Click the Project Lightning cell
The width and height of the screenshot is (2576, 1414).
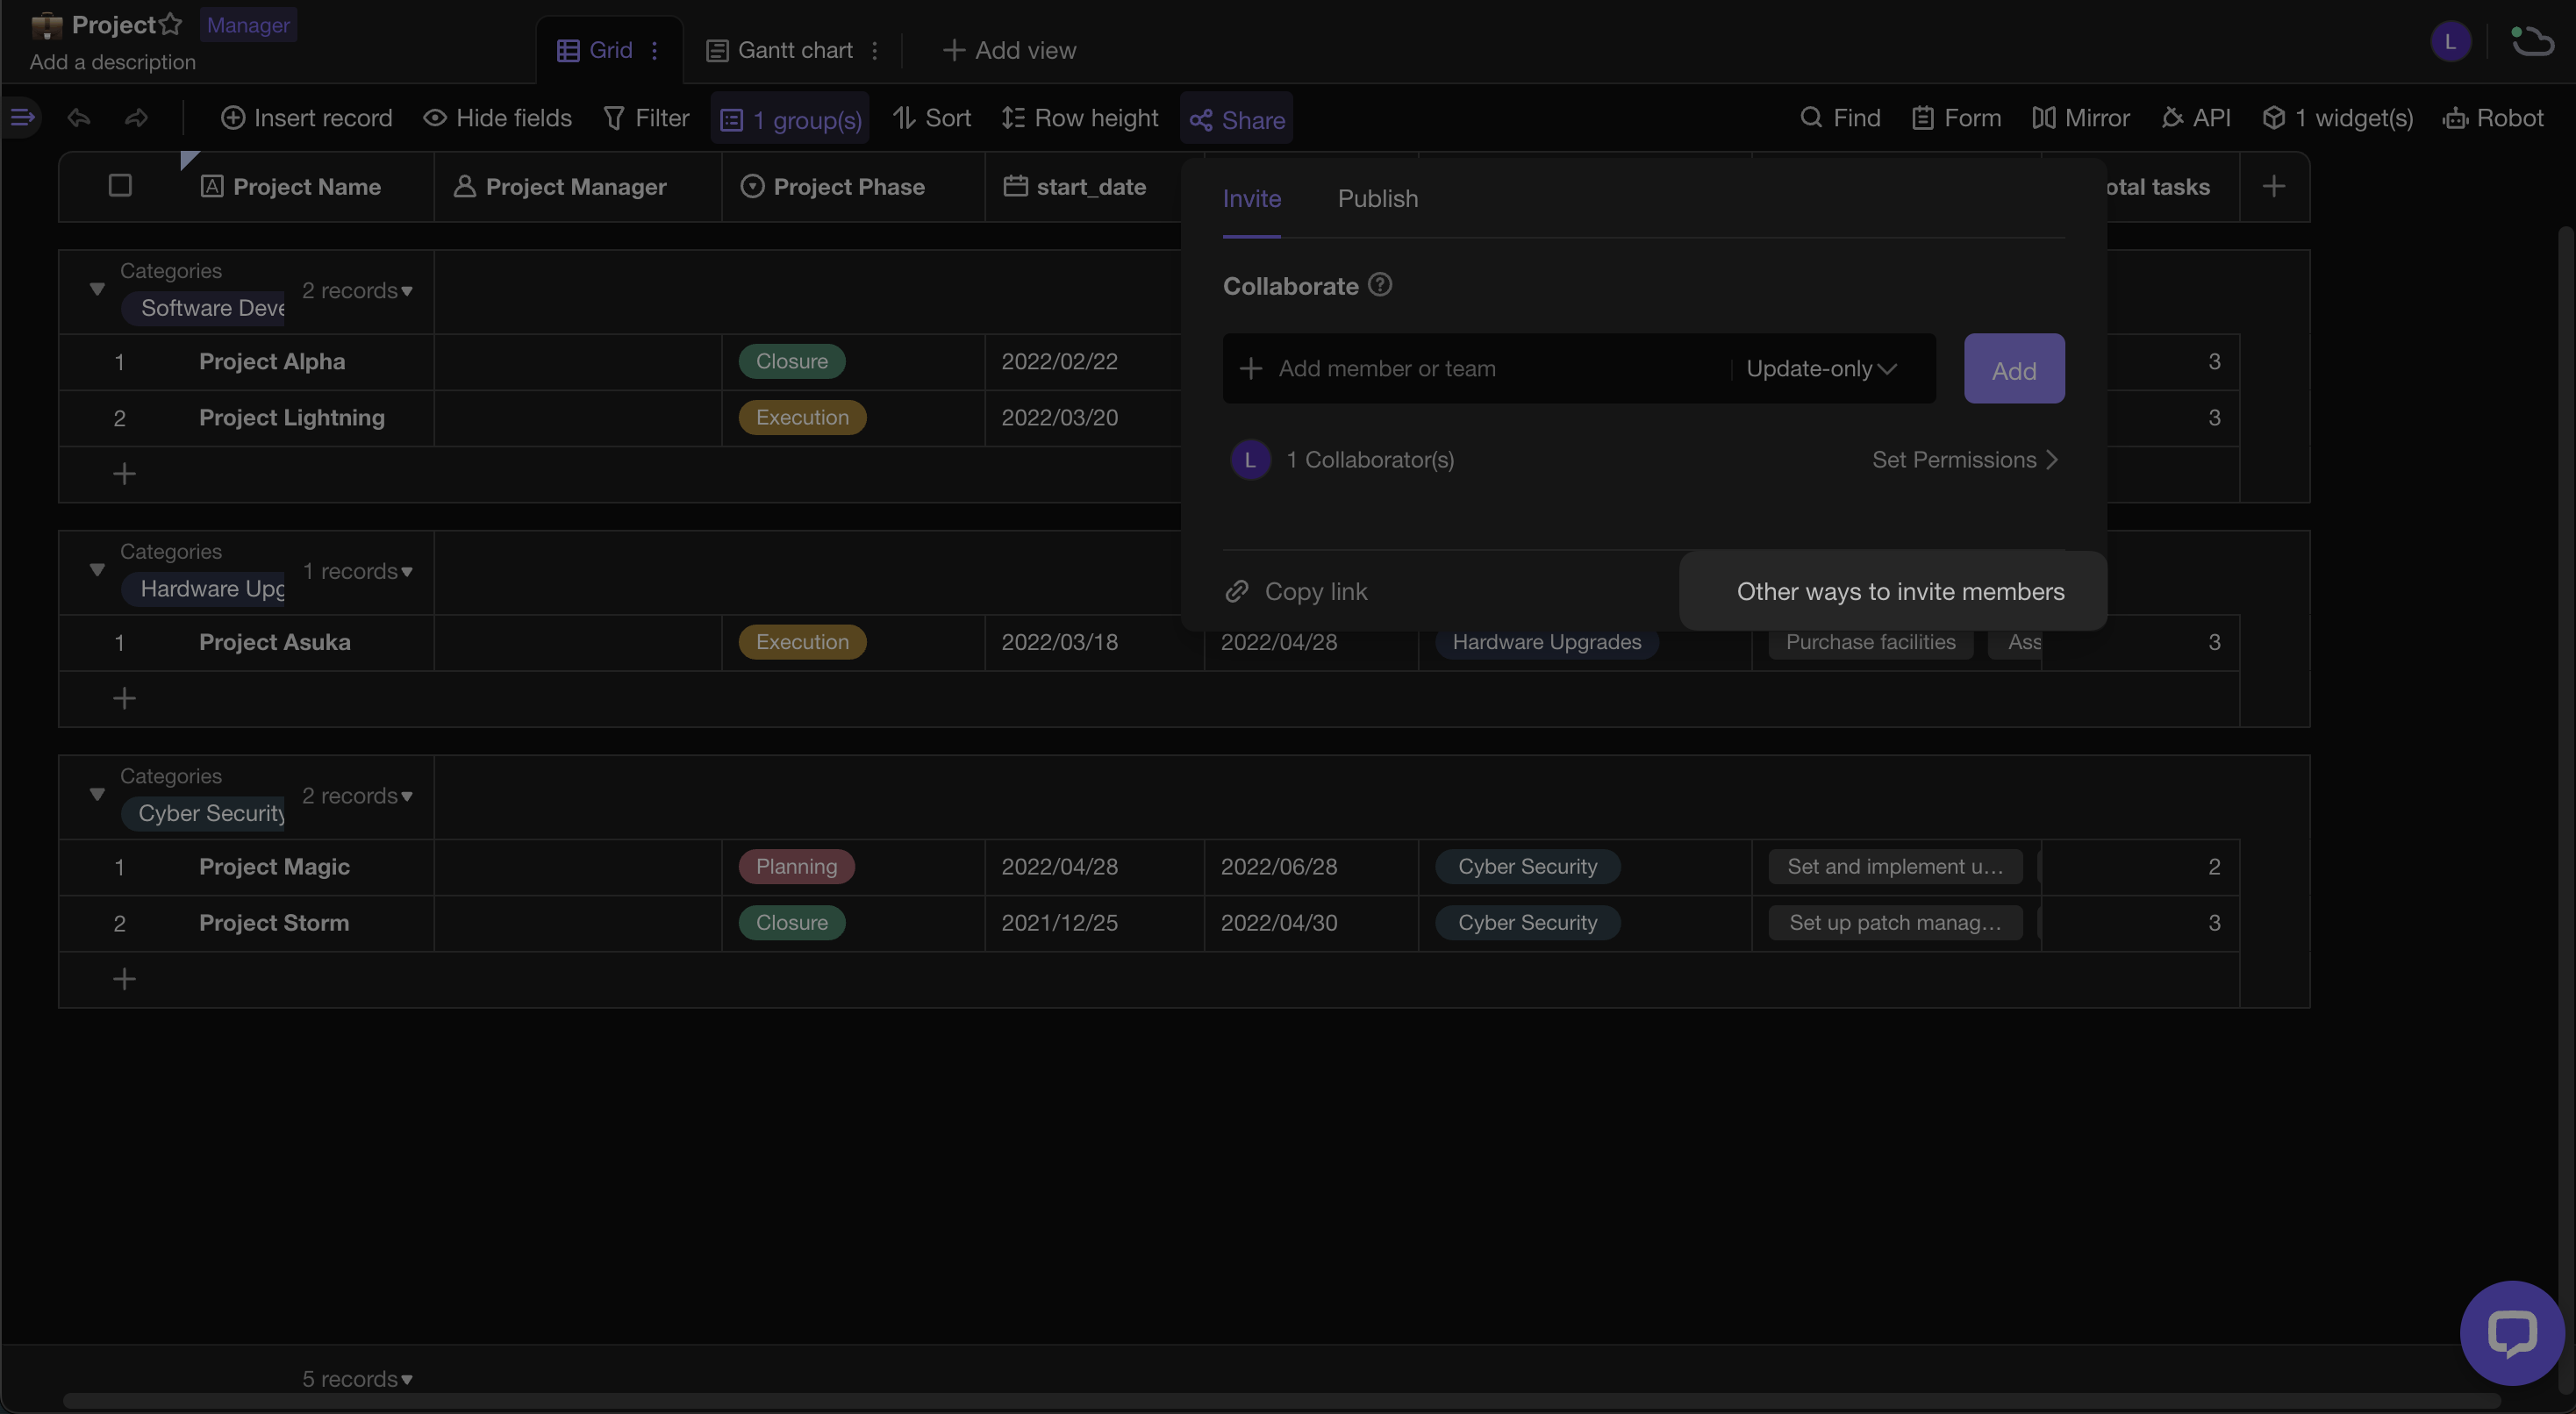[291, 418]
